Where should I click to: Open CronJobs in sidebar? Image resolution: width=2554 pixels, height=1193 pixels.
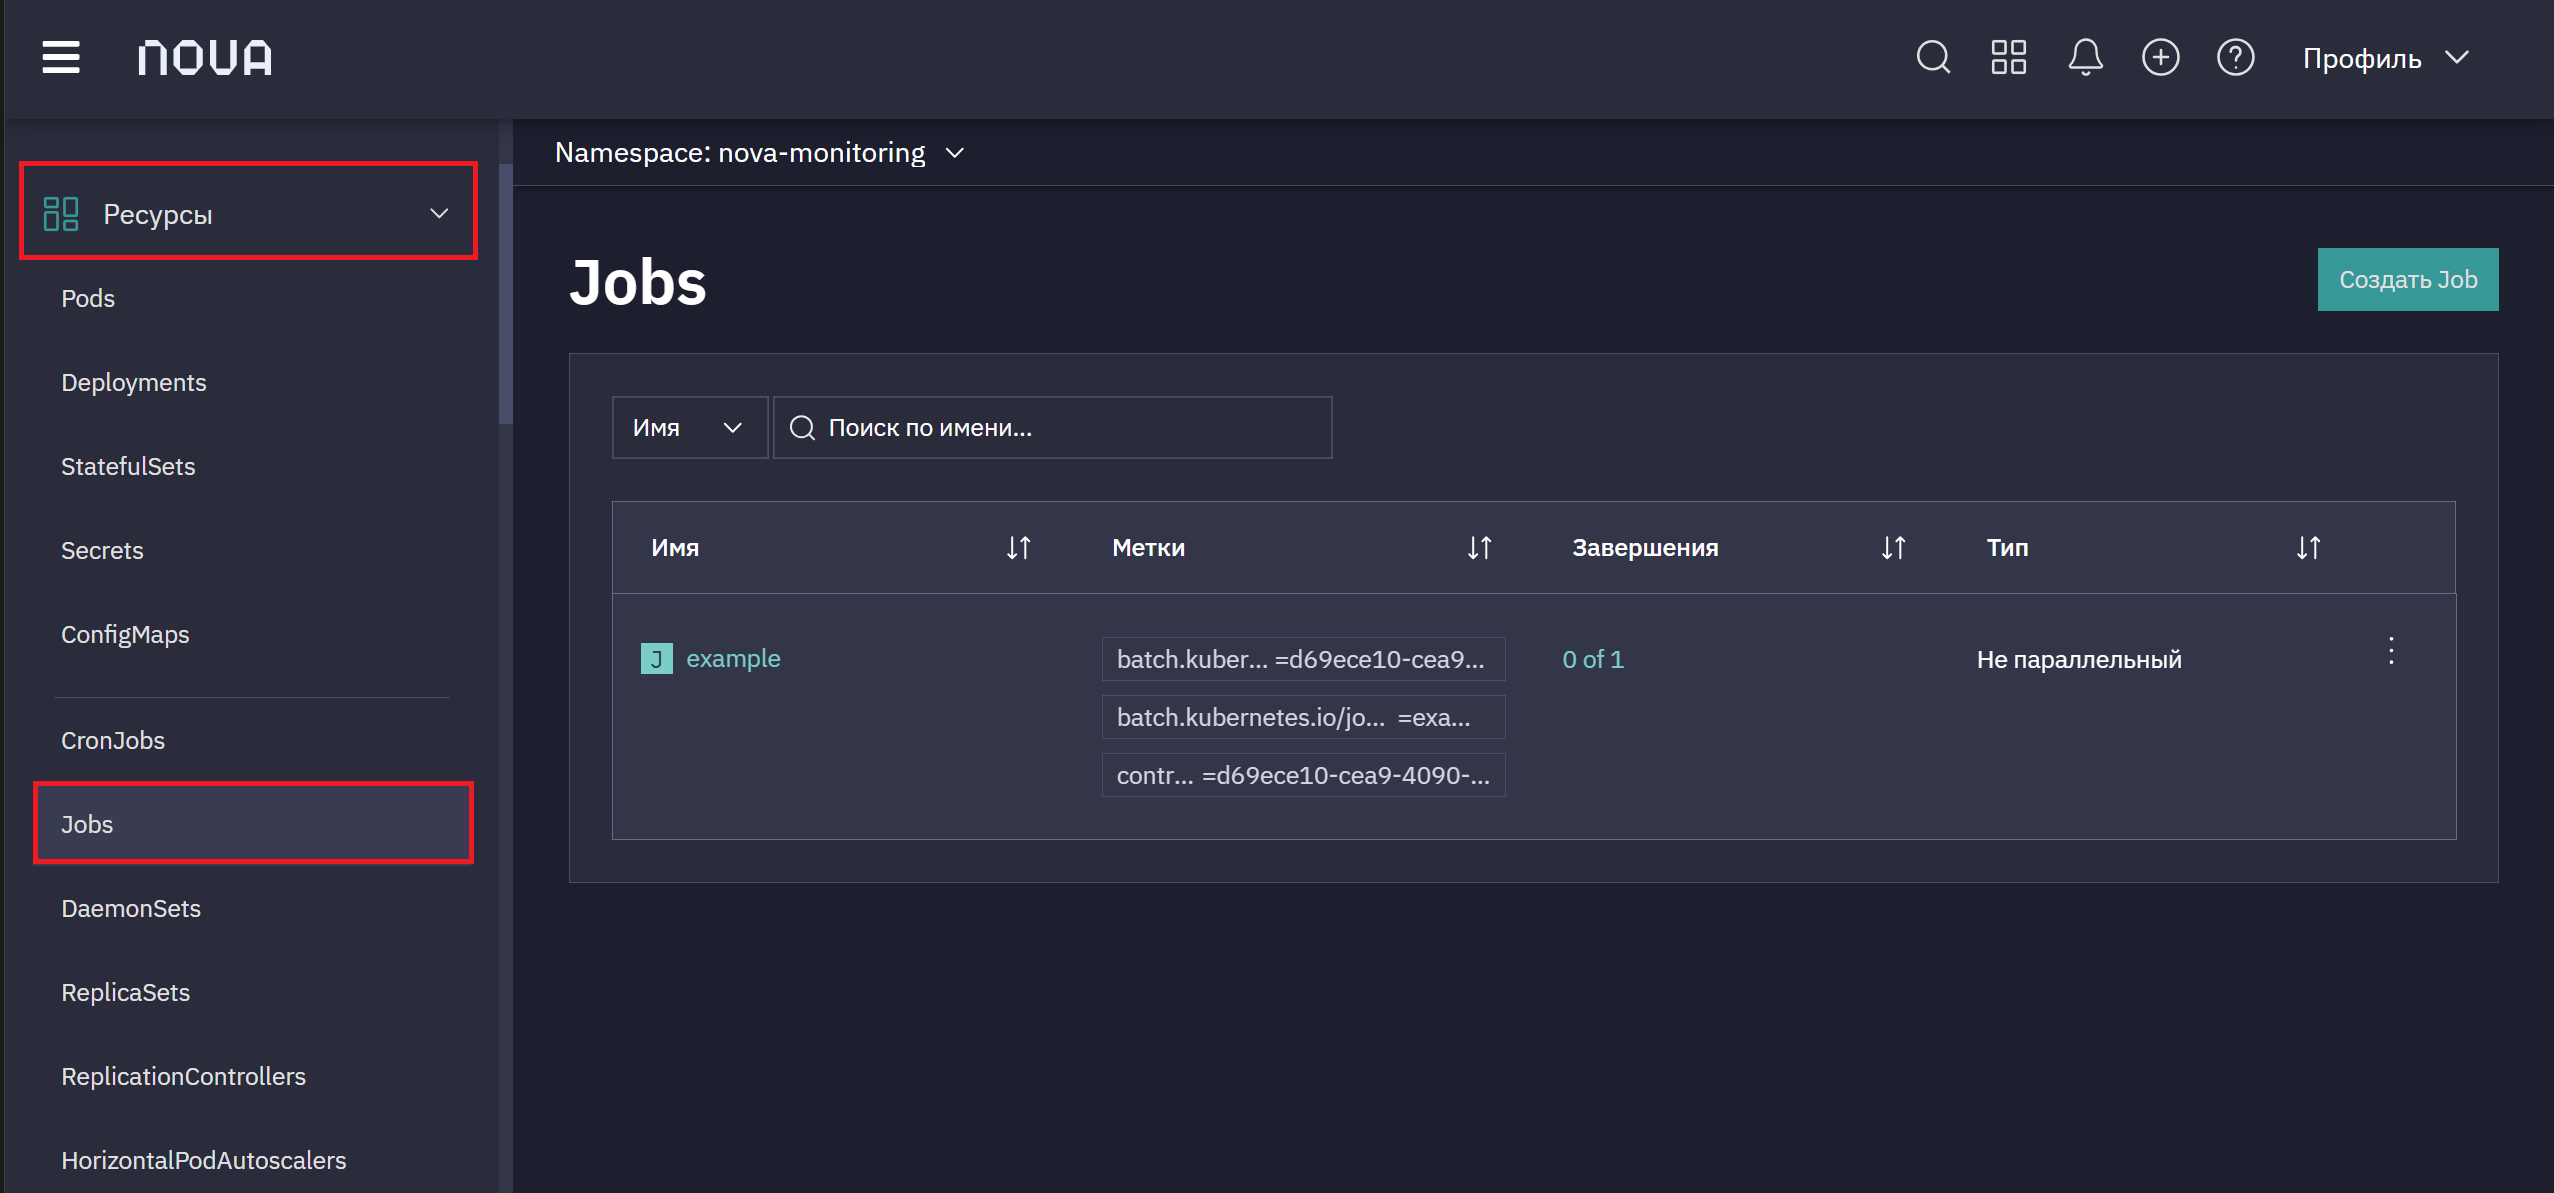[113, 740]
